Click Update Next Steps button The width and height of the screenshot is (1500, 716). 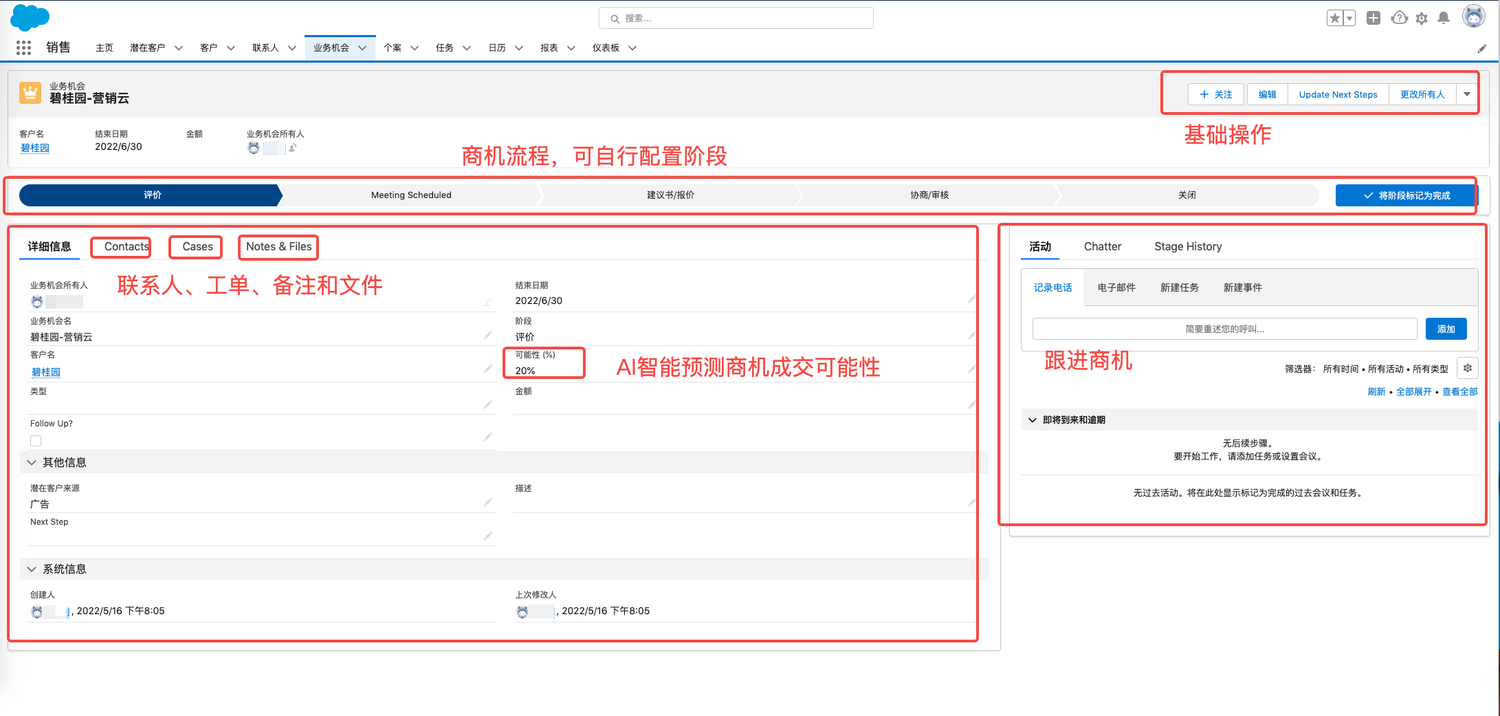(x=1338, y=94)
